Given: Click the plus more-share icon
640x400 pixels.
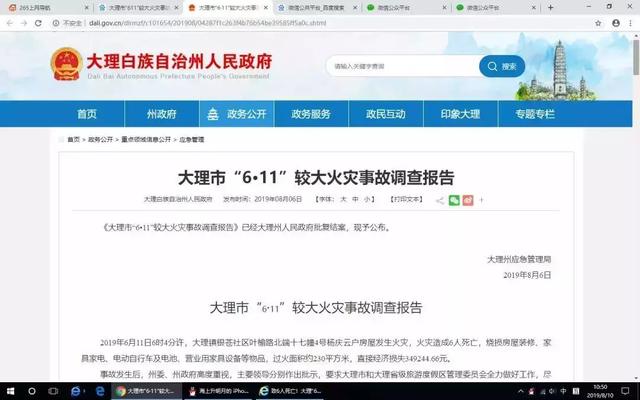Looking at the screenshot, I should point(481,200).
